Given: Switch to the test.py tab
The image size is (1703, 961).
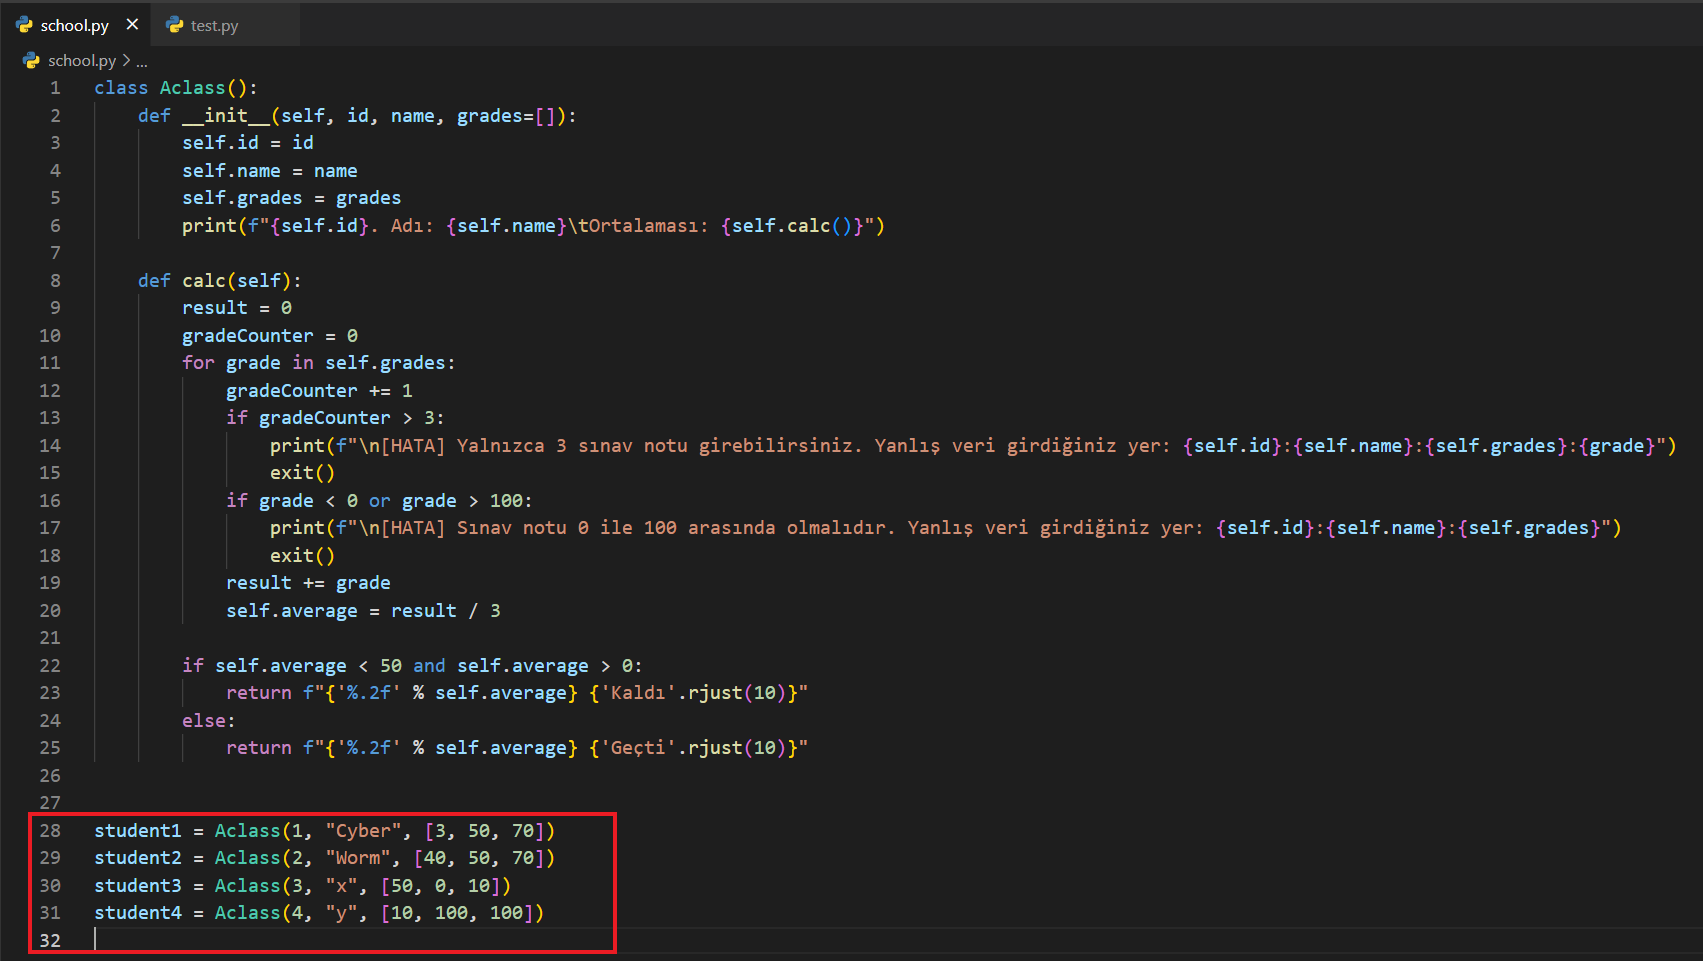Looking at the screenshot, I should (214, 26).
